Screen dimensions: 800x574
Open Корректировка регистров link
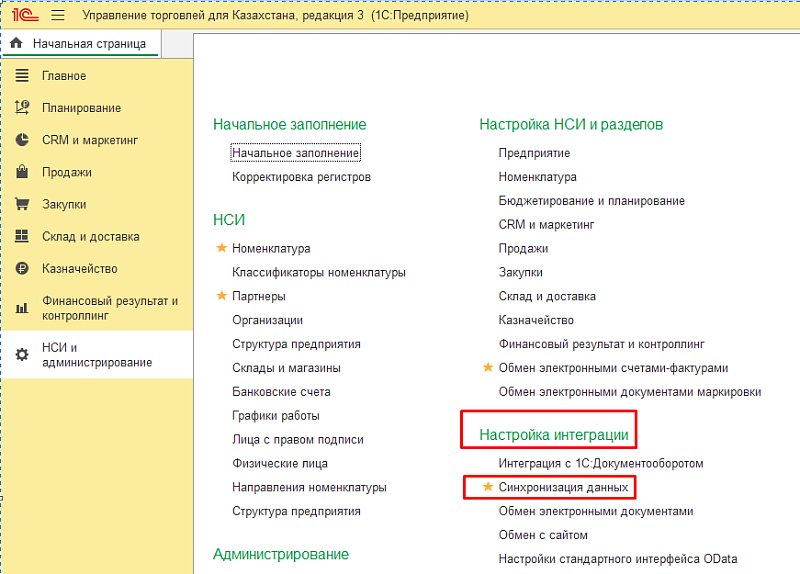(x=301, y=177)
